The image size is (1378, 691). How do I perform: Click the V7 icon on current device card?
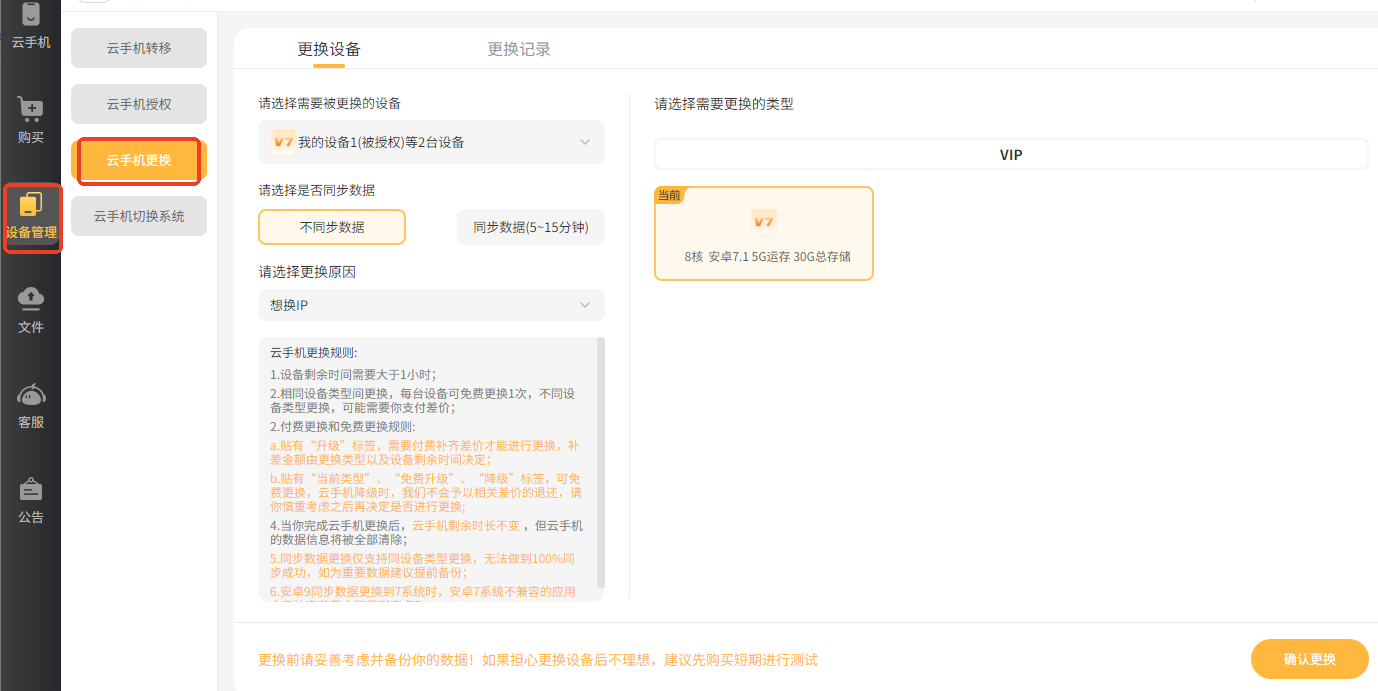tap(764, 221)
